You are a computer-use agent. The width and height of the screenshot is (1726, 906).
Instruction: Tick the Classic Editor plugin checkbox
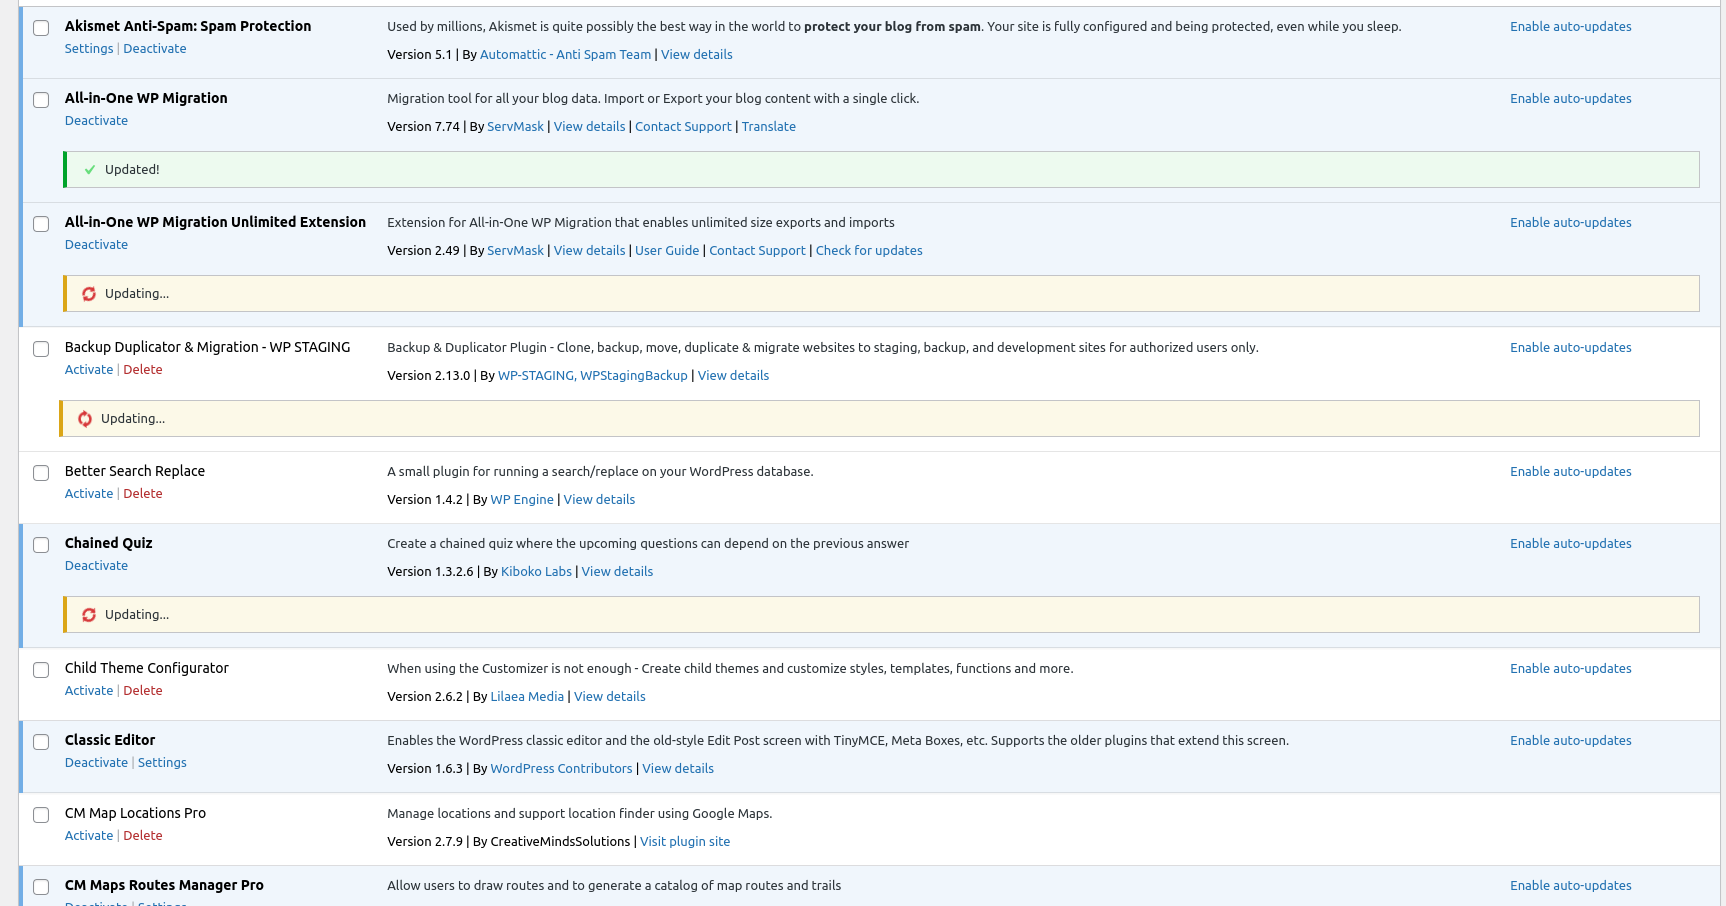pyautogui.click(x=41, y=742)
